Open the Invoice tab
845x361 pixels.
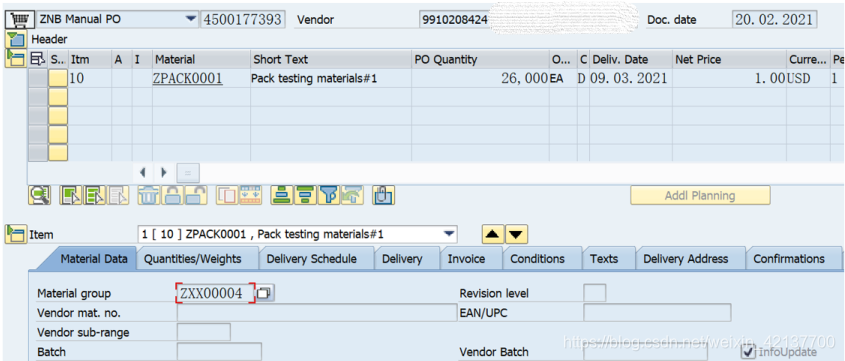(467, 259)
